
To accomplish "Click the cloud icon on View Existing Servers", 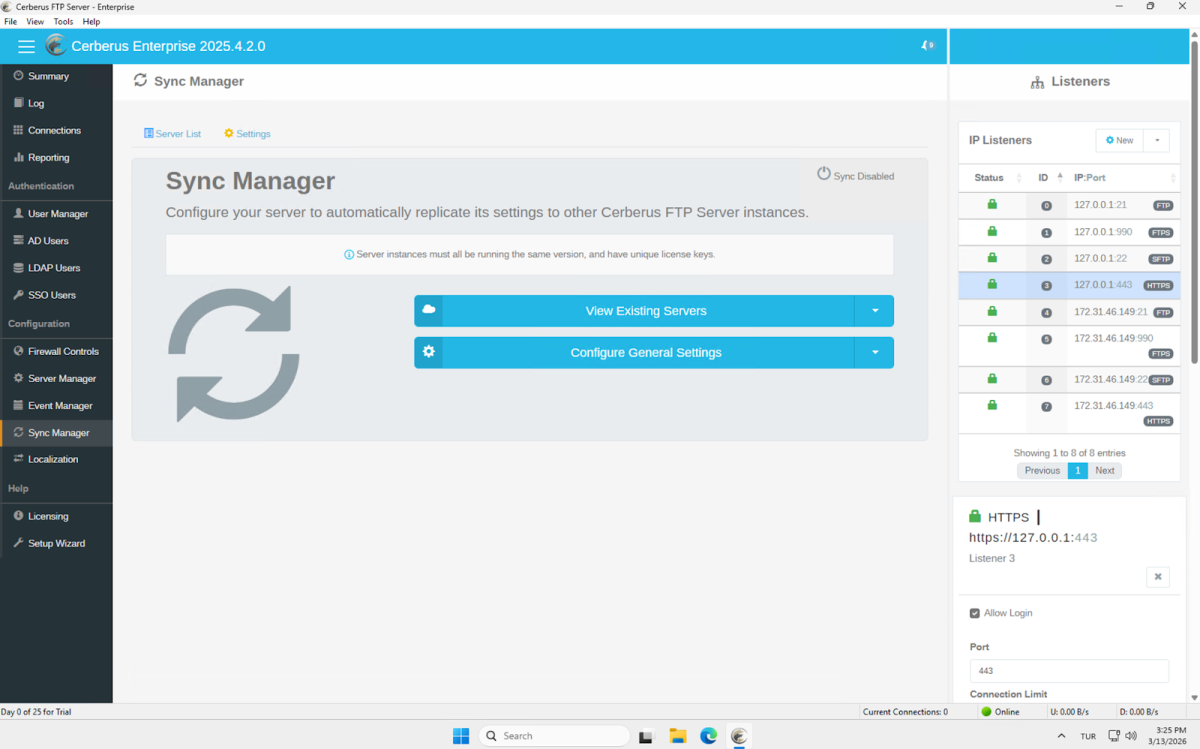I will coord(429,311).
